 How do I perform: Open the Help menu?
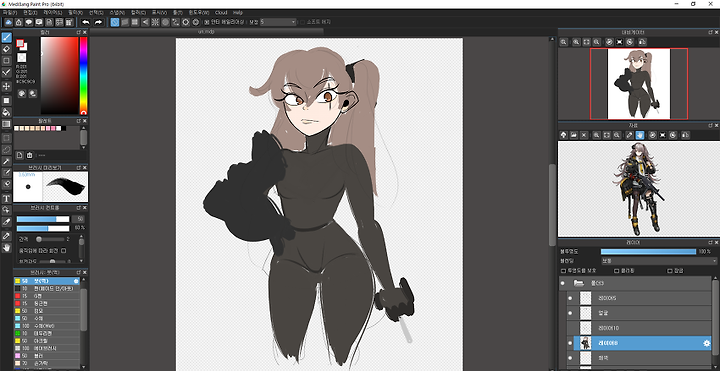237,12
